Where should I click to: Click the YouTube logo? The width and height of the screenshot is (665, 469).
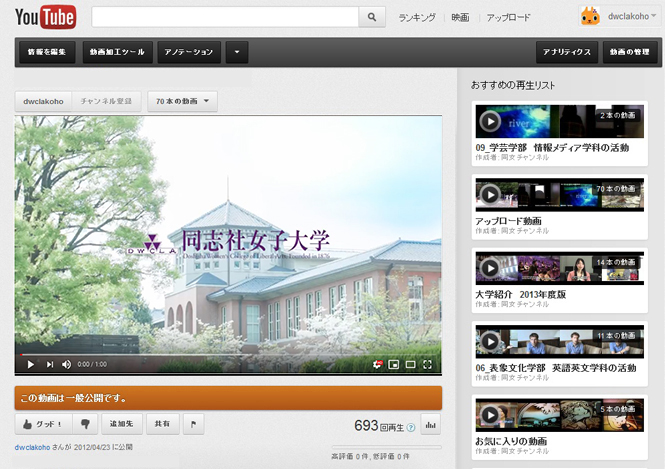[46, 17]
